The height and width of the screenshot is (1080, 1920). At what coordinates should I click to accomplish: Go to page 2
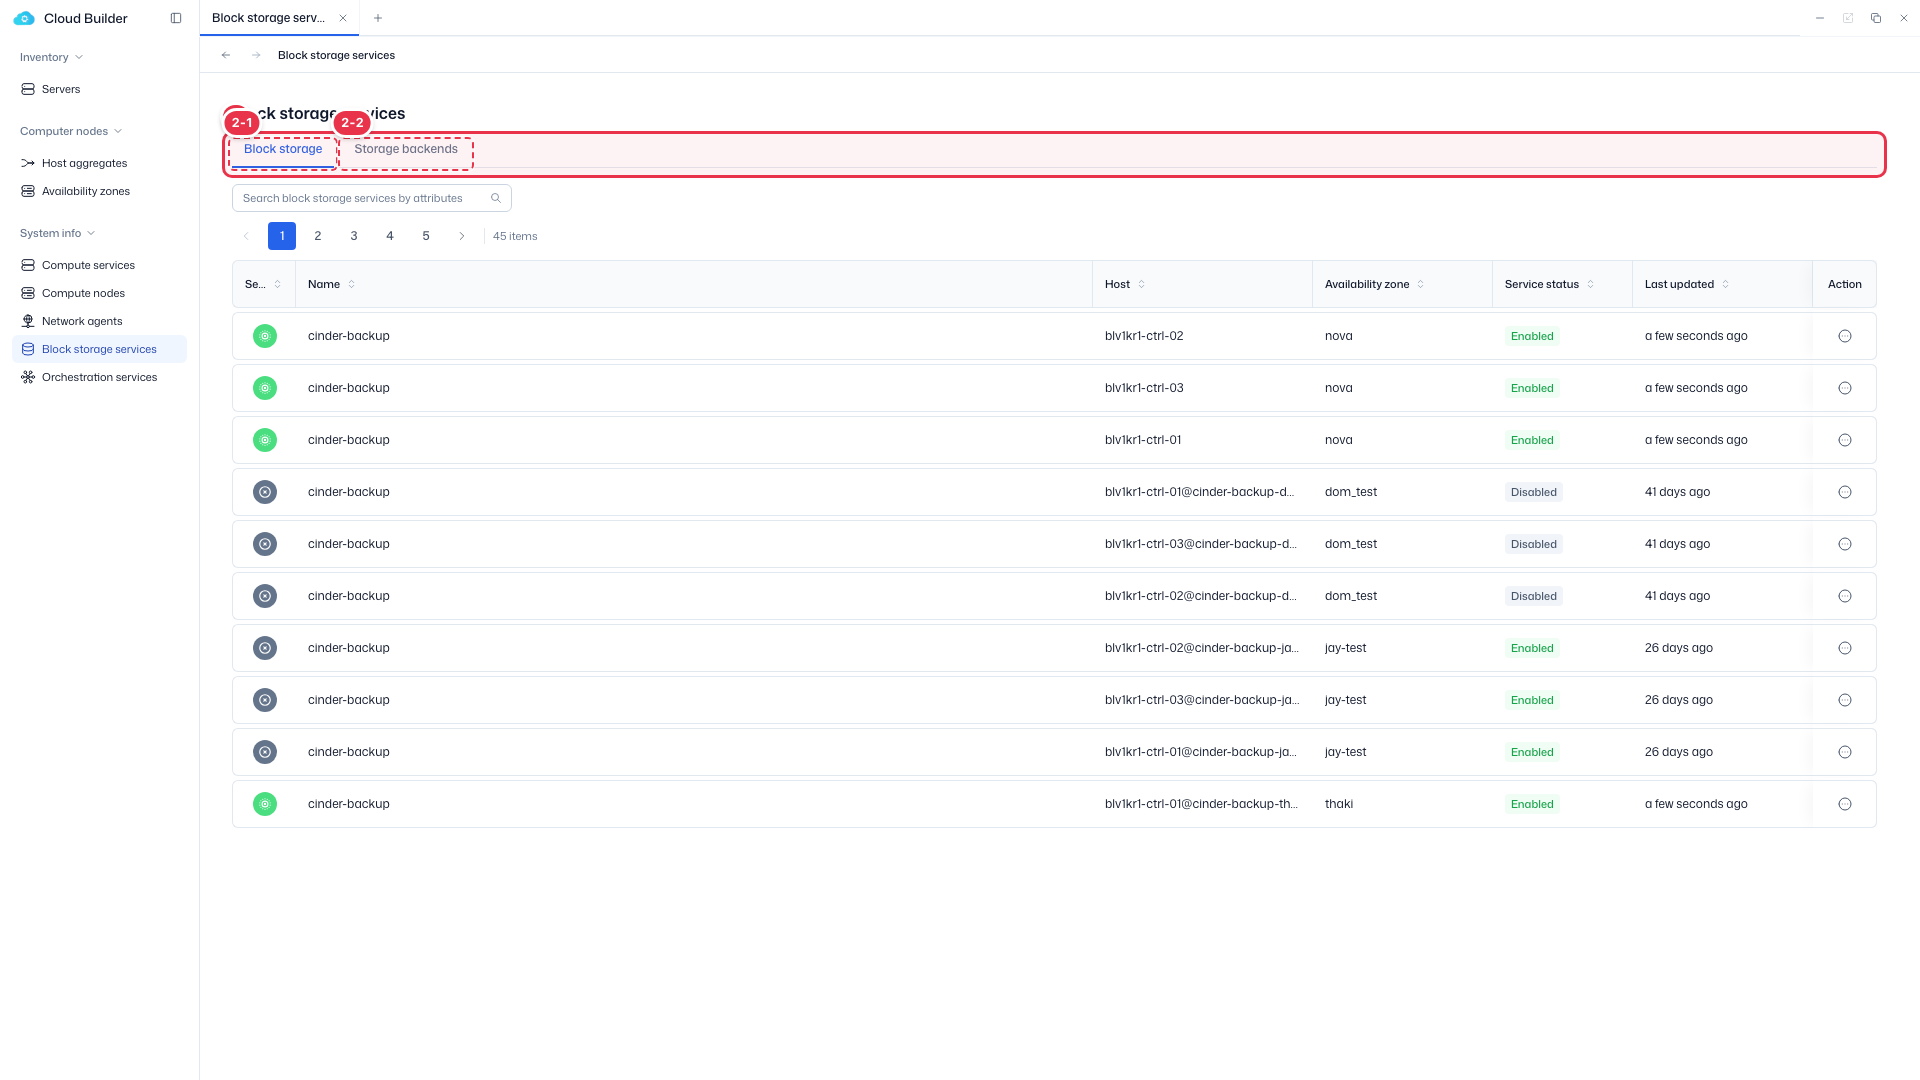(x=318, y=236)
